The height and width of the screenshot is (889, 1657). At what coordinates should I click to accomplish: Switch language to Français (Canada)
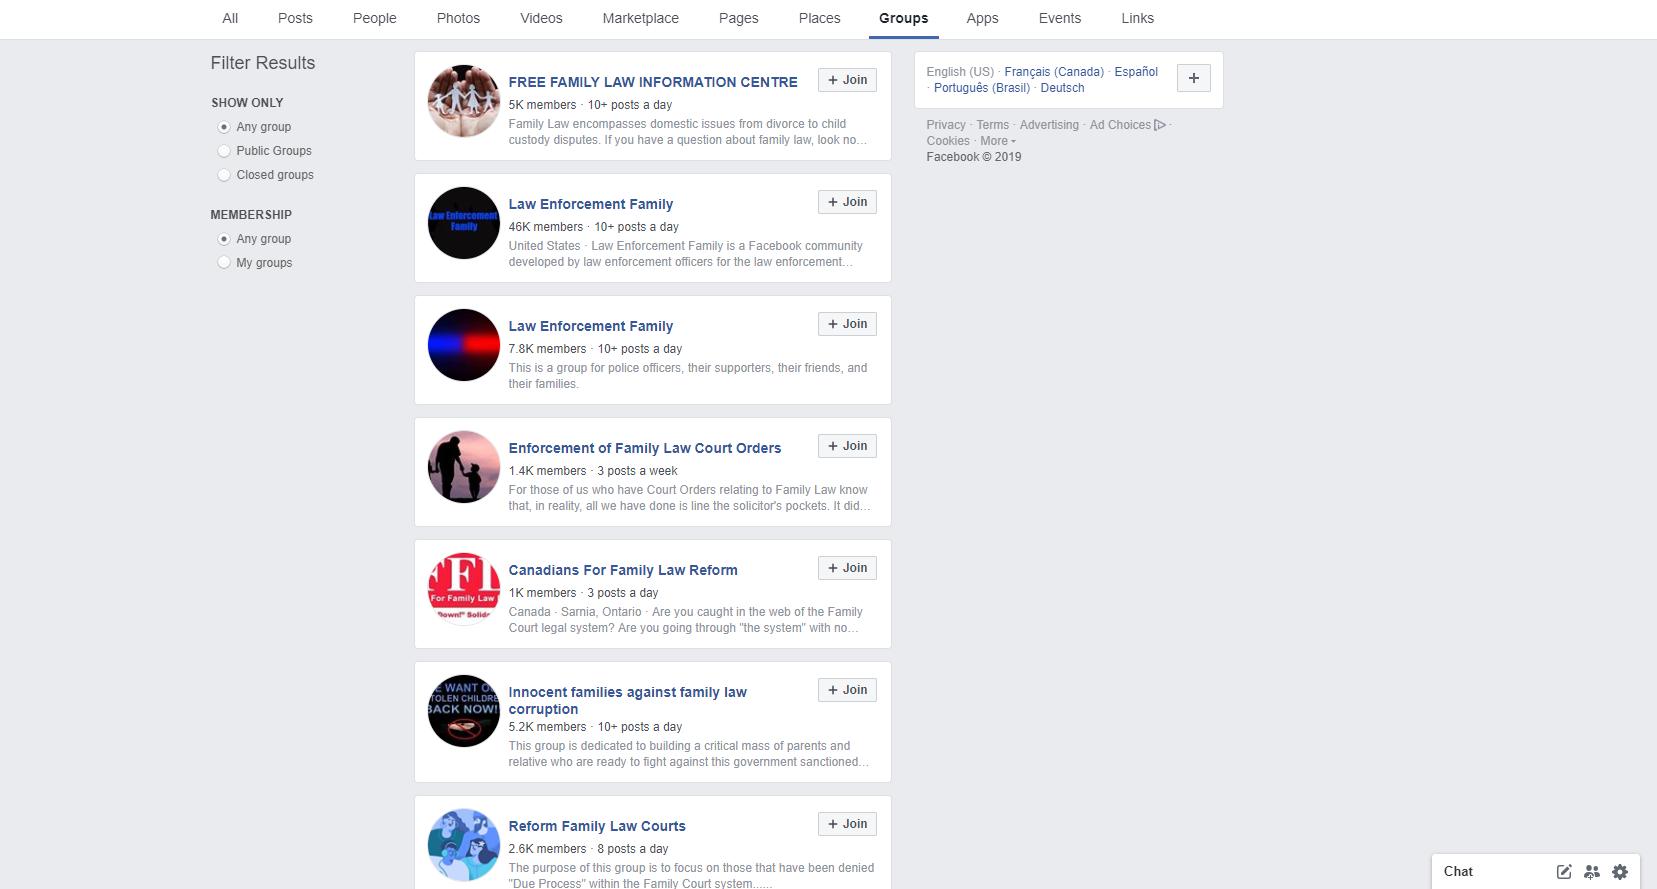(1054, 72)
